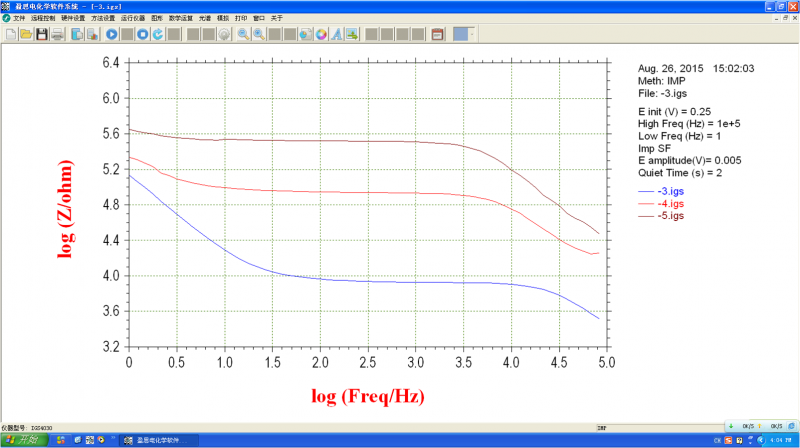This screenshot has height=448, width=800.
Task: Open the 文件 menu
Action: coord(19,18)
